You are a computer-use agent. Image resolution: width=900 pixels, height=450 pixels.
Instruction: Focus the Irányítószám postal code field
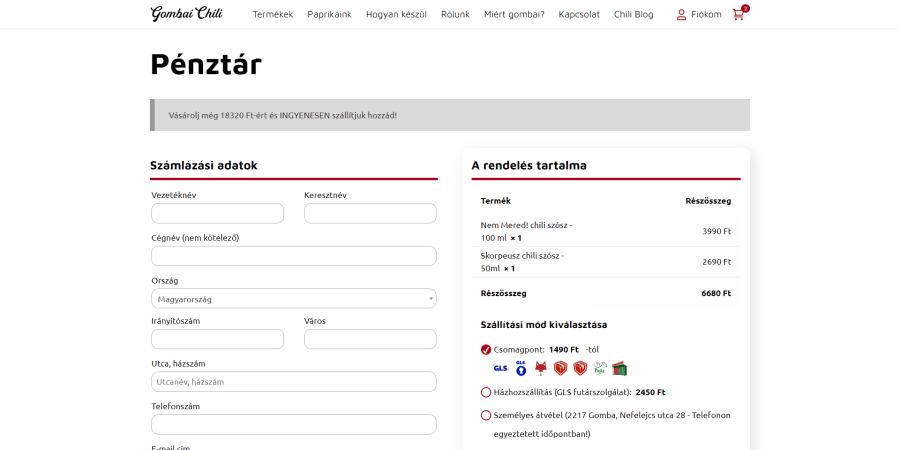[x=218, y=339]
